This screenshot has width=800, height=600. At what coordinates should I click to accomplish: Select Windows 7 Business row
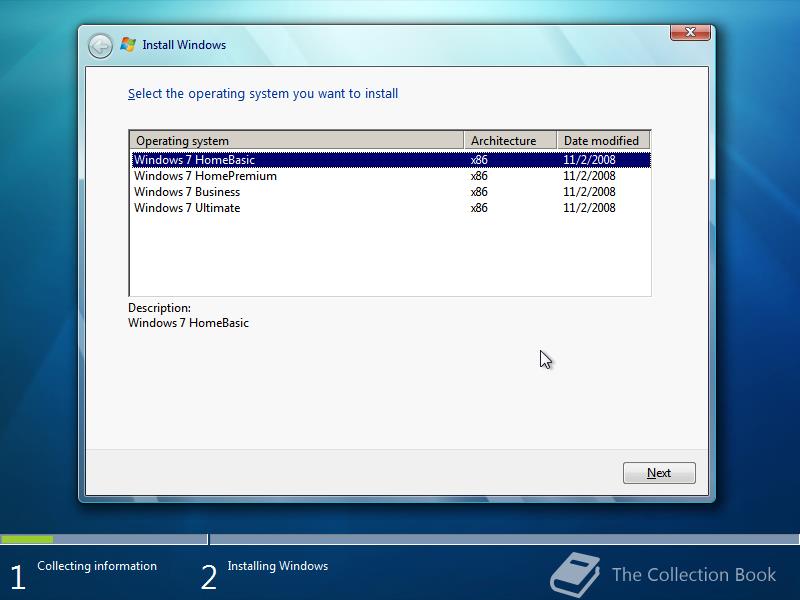[391, 192]
